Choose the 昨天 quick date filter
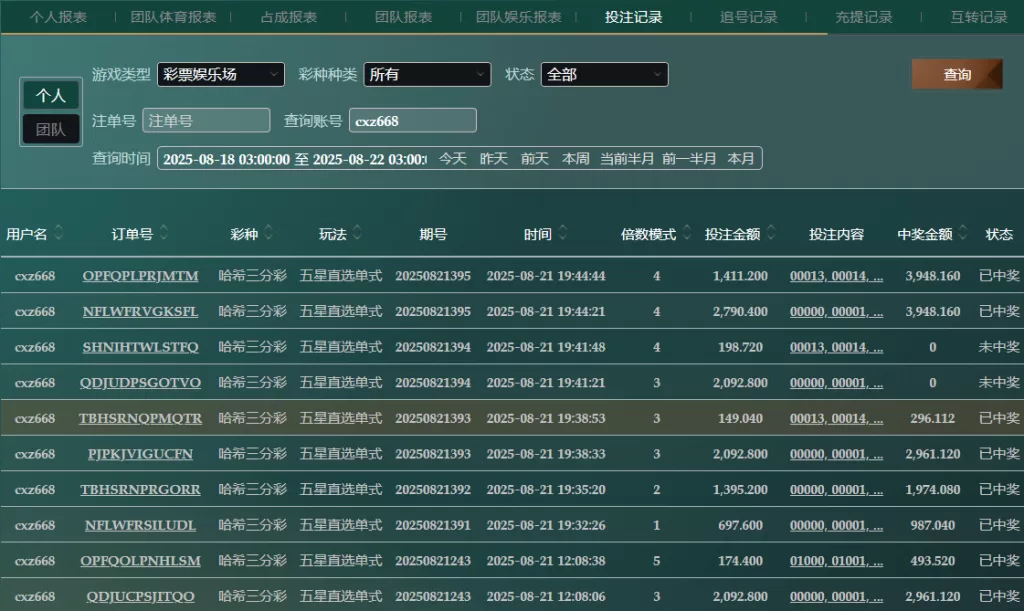 [x=494, y=159]
